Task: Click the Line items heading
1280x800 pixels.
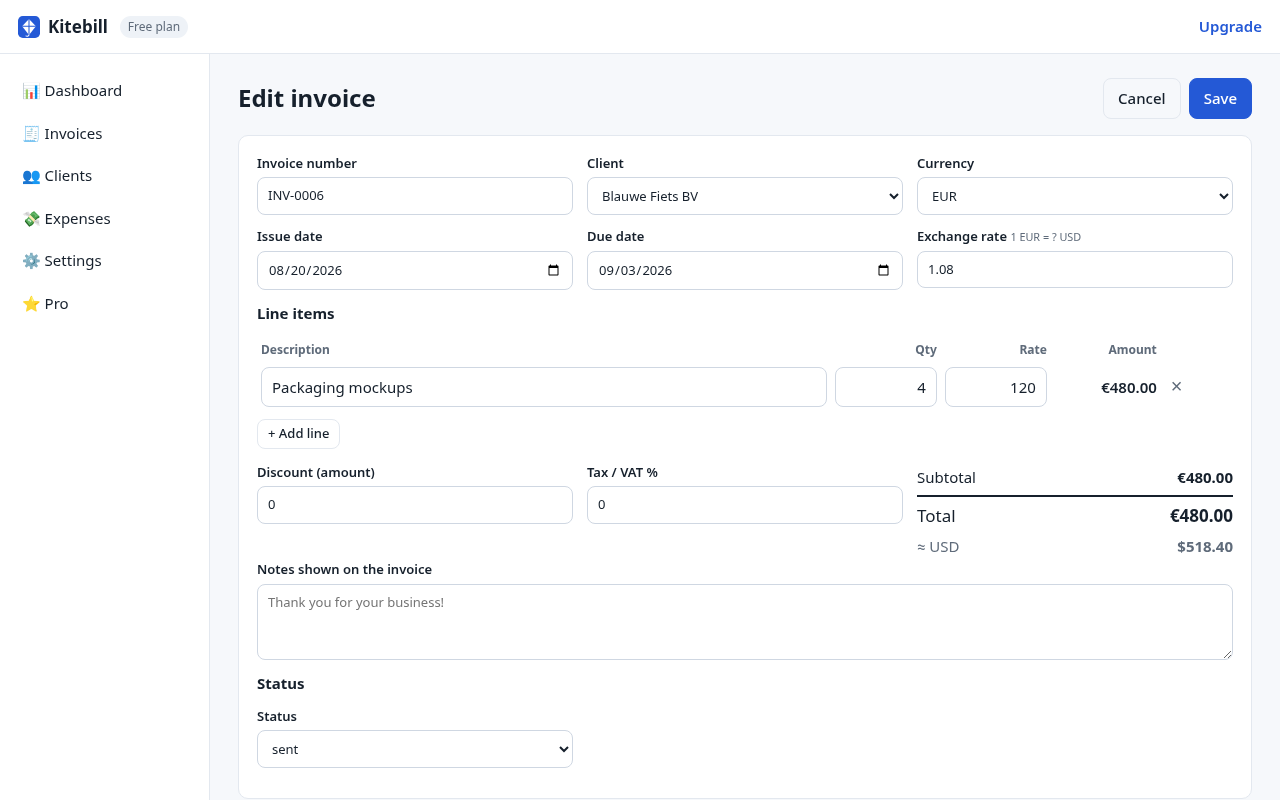Action: click(296, 314)
